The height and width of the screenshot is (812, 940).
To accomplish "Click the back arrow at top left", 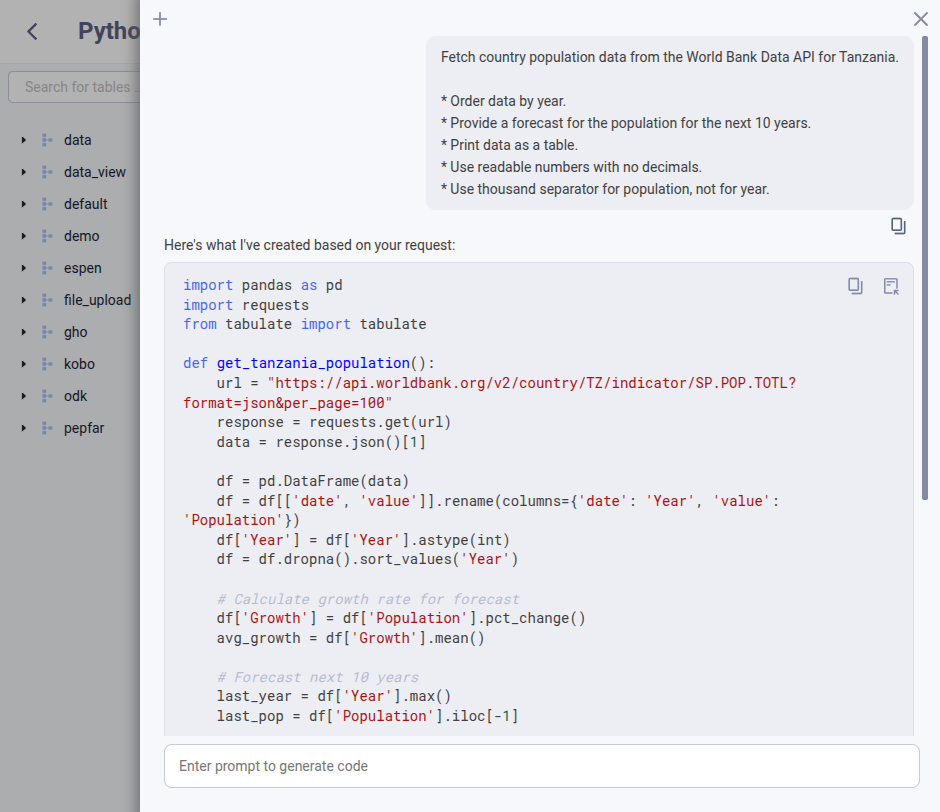I will pos(30,31).
